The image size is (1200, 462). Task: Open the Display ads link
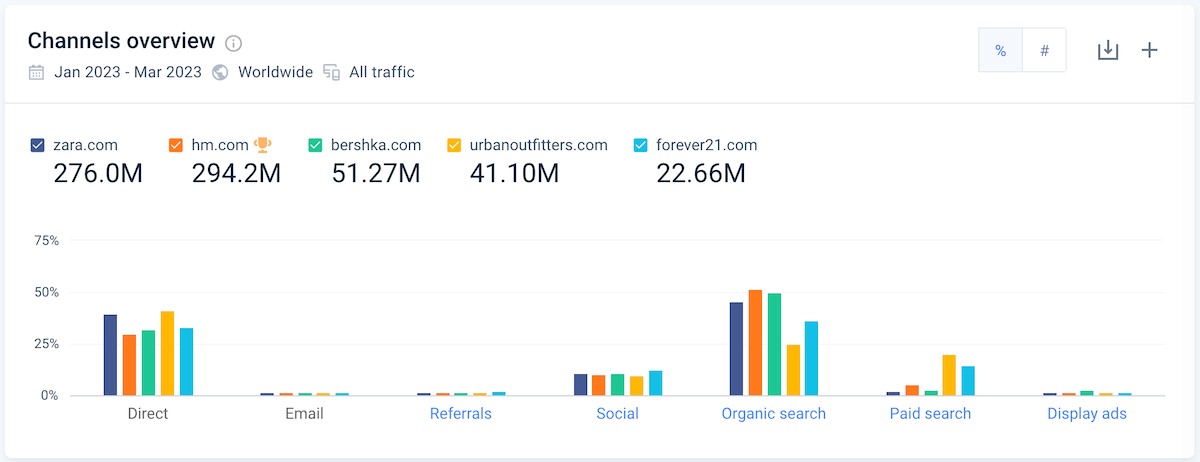tap(1087, 413)
